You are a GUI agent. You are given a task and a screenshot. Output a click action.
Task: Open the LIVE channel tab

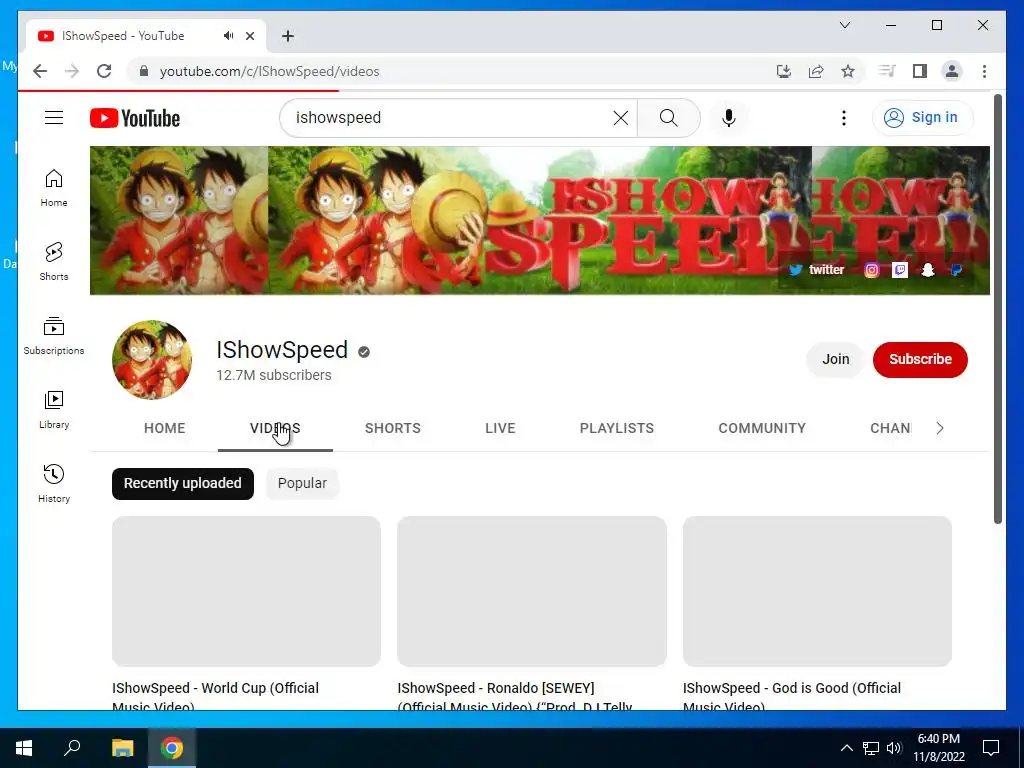point(500,428)
